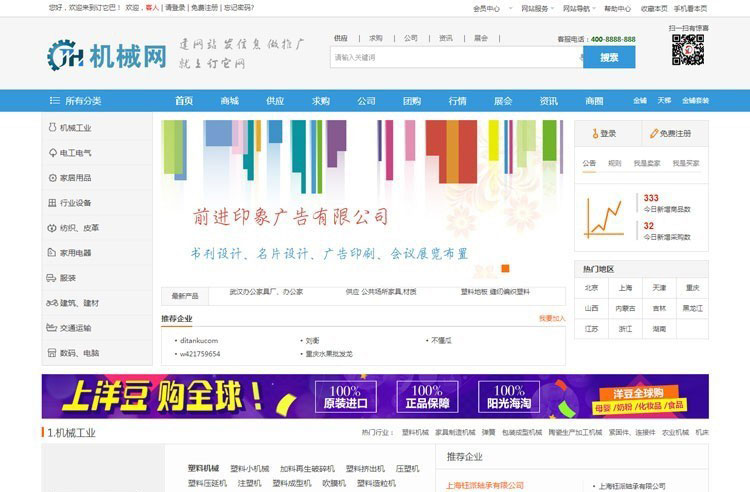Click the 所有分类 list icon
This screenshot has width=750, height=492.
pos(55,100)
